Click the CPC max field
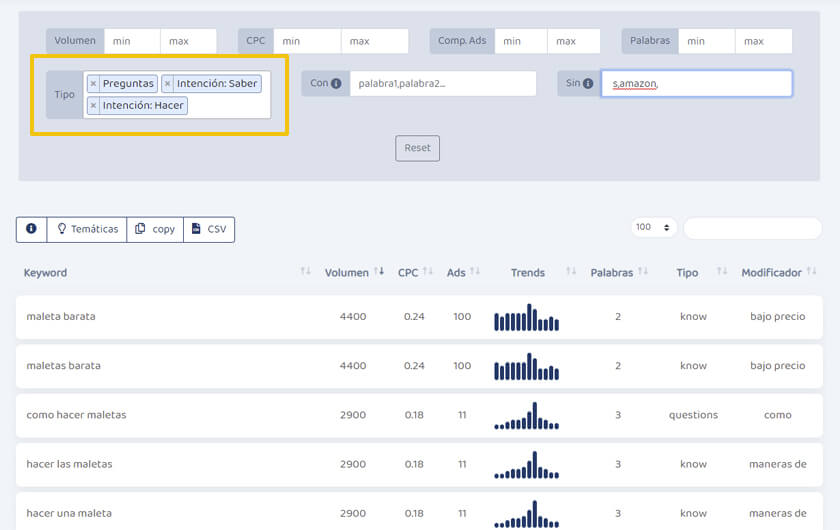This screenshot has width=840, height=530. pos(374,41)
